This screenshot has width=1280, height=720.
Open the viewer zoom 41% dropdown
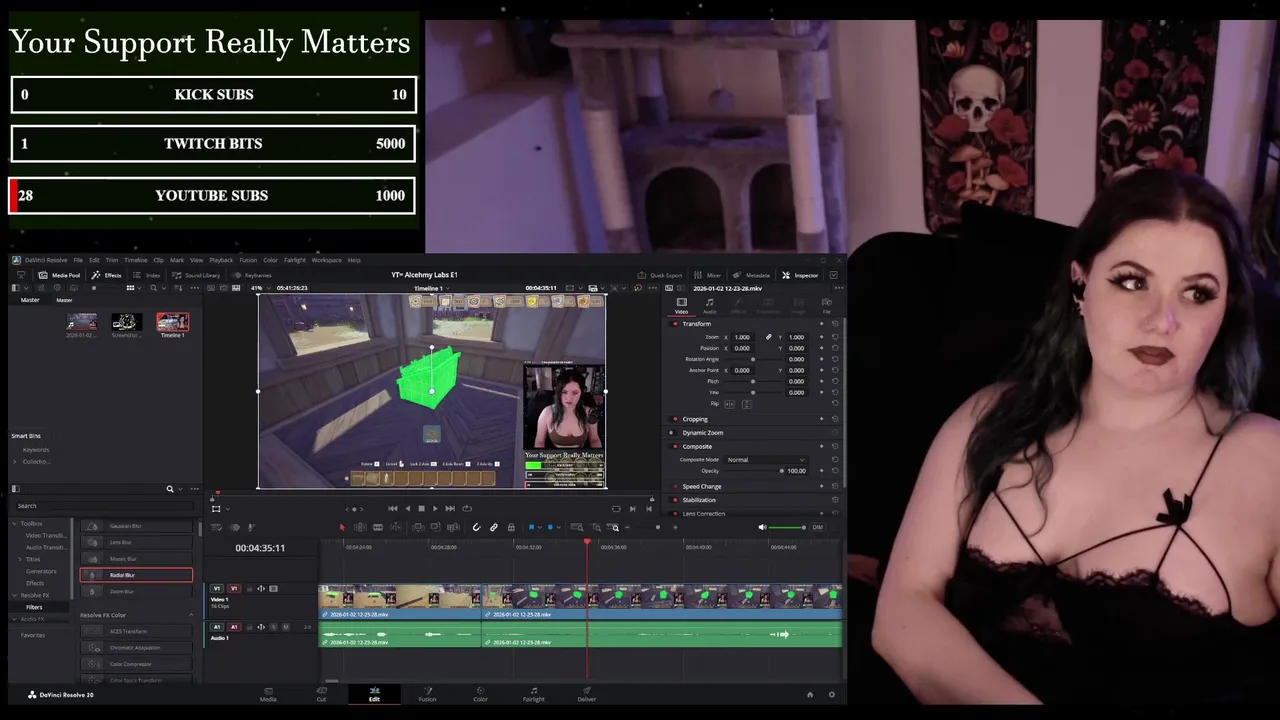[x=260, y=288]
